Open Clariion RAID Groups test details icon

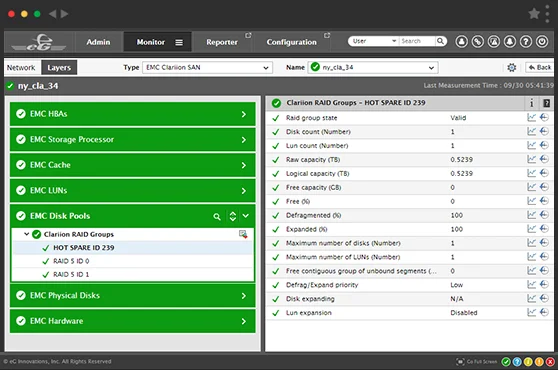(x=243, y=234)
